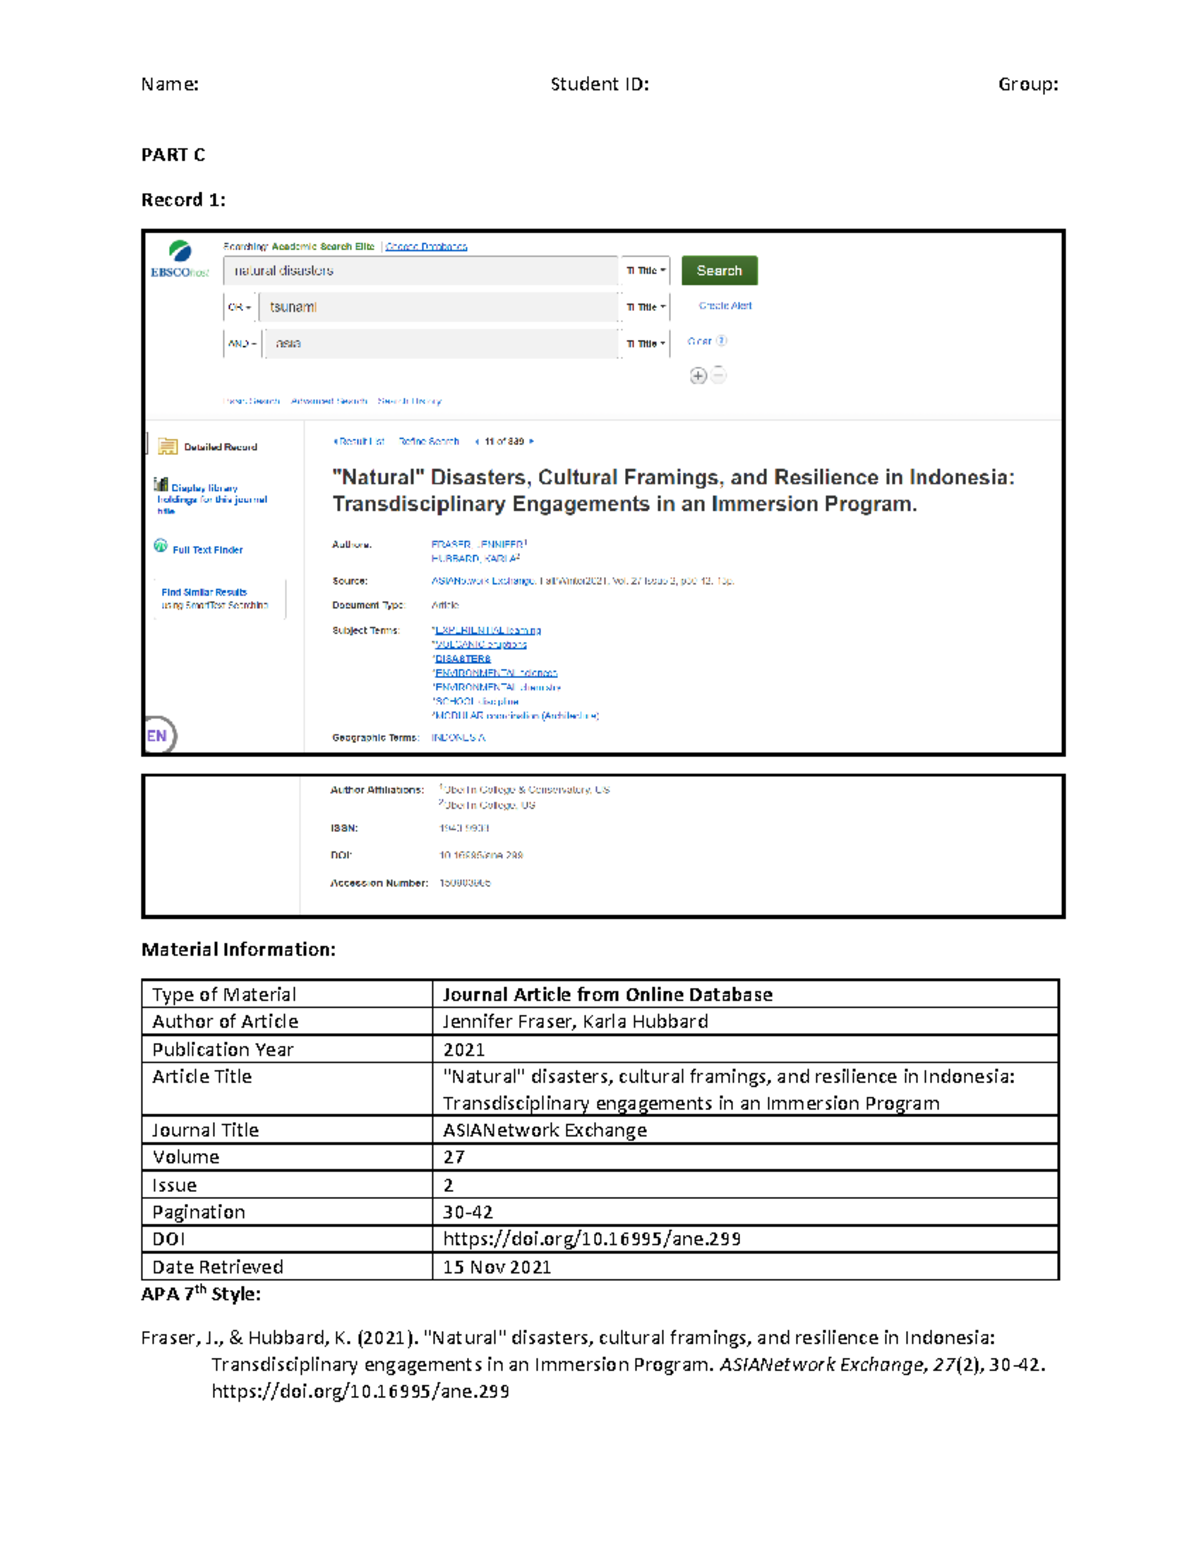The height and width of the screenshot is (1553, 1200).
Task: Click the help question mark beside Clear
Action: click(722, 340)
